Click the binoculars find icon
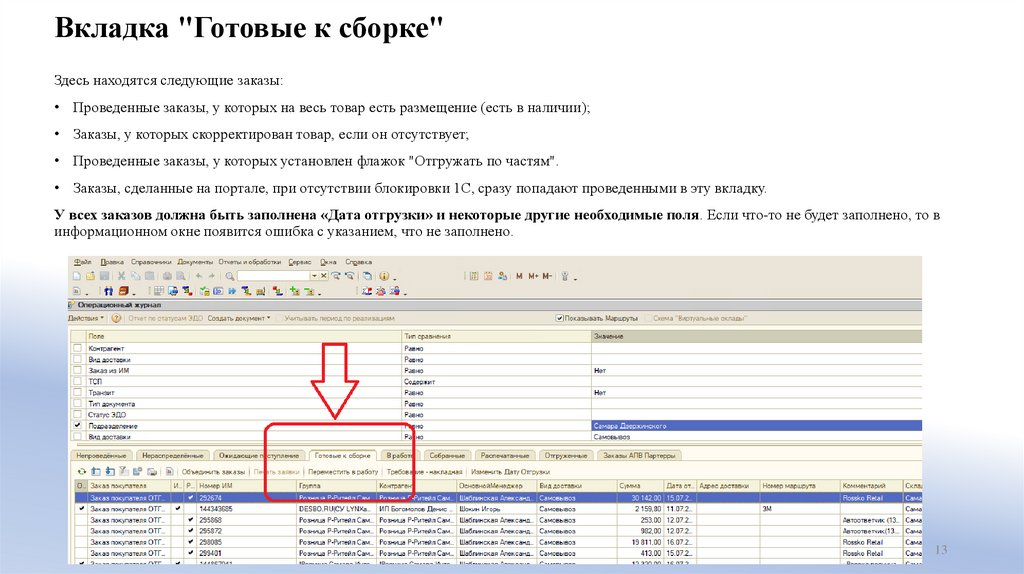 (108, 291)
